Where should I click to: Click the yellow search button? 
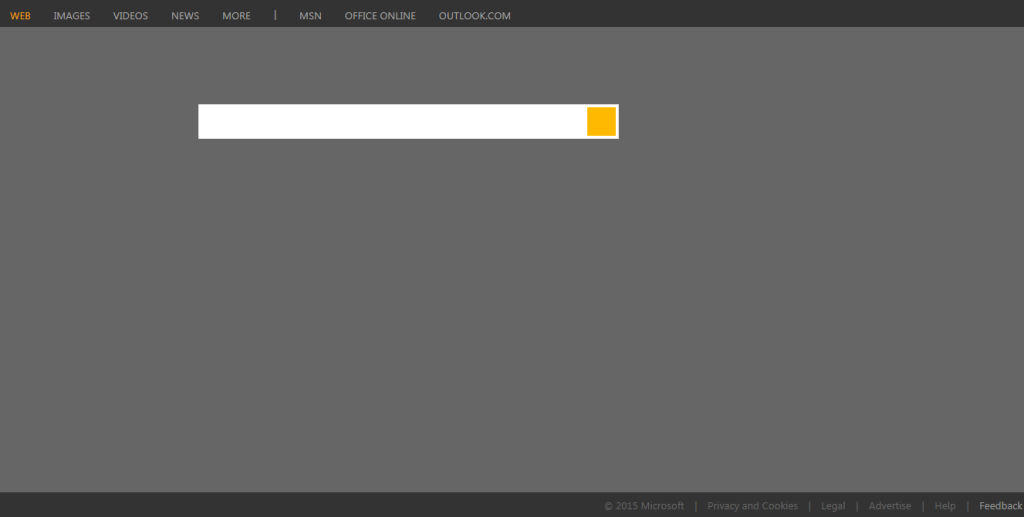[x=601, y=121]
